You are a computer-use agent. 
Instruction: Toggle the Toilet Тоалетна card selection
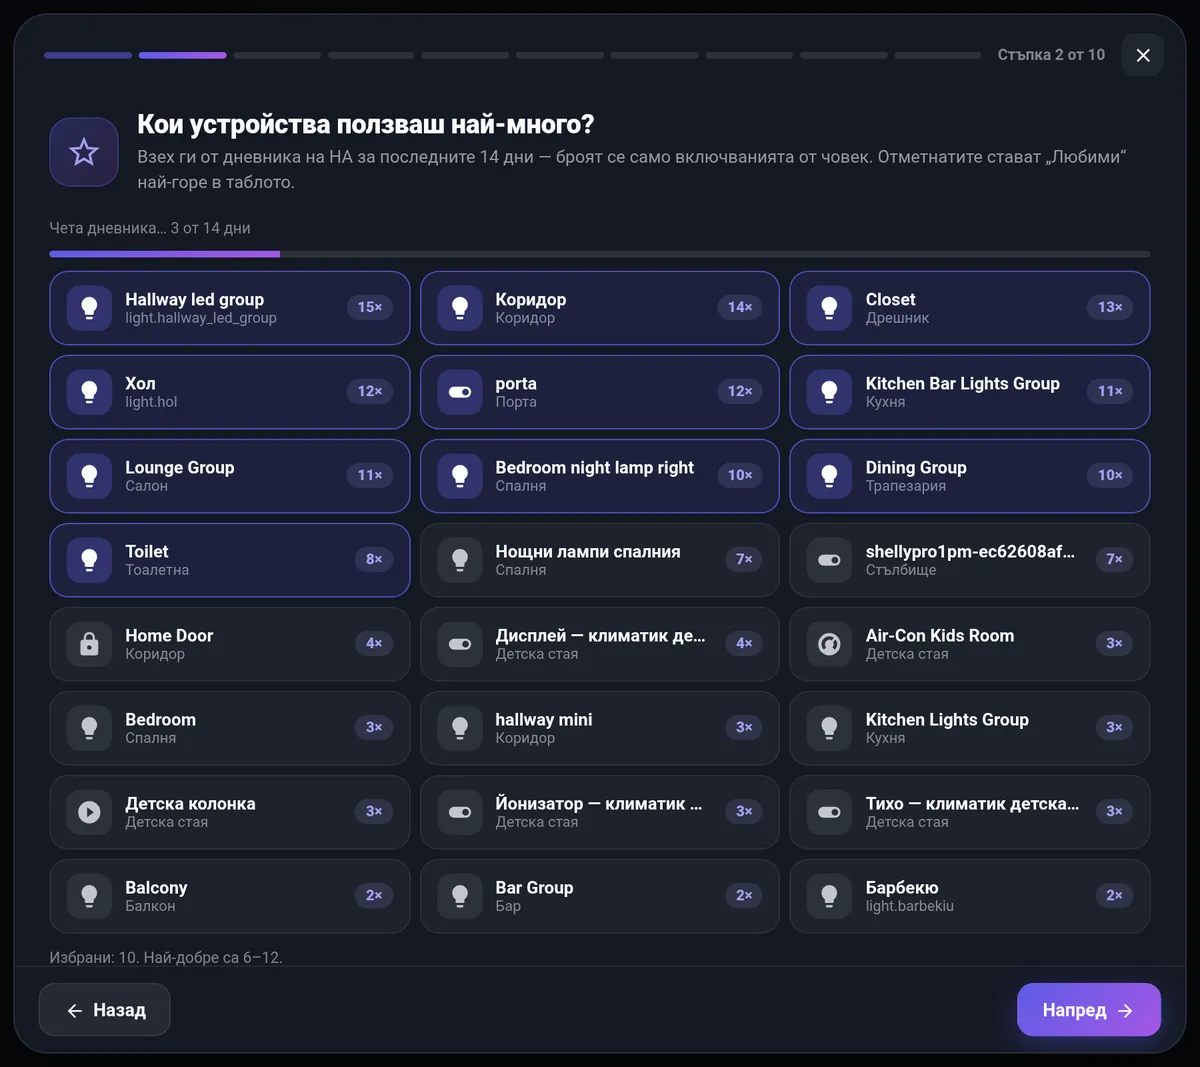tap(230, 560)
